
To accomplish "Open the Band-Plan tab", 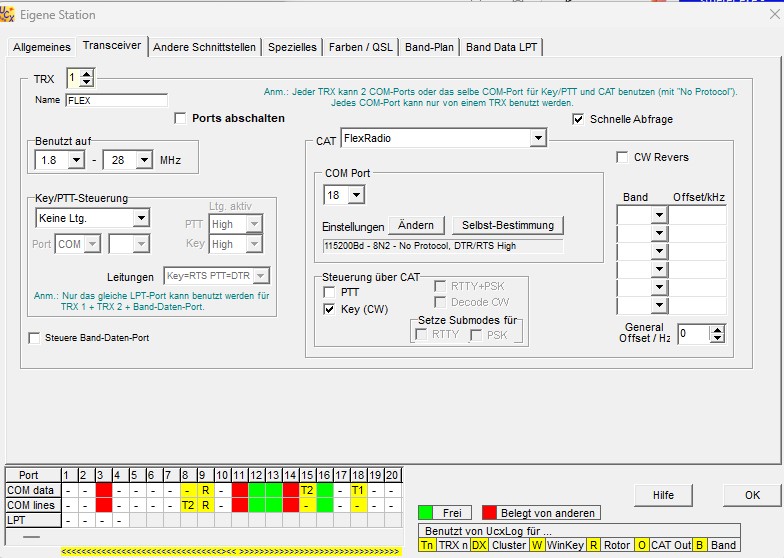I will click(430, 47).
